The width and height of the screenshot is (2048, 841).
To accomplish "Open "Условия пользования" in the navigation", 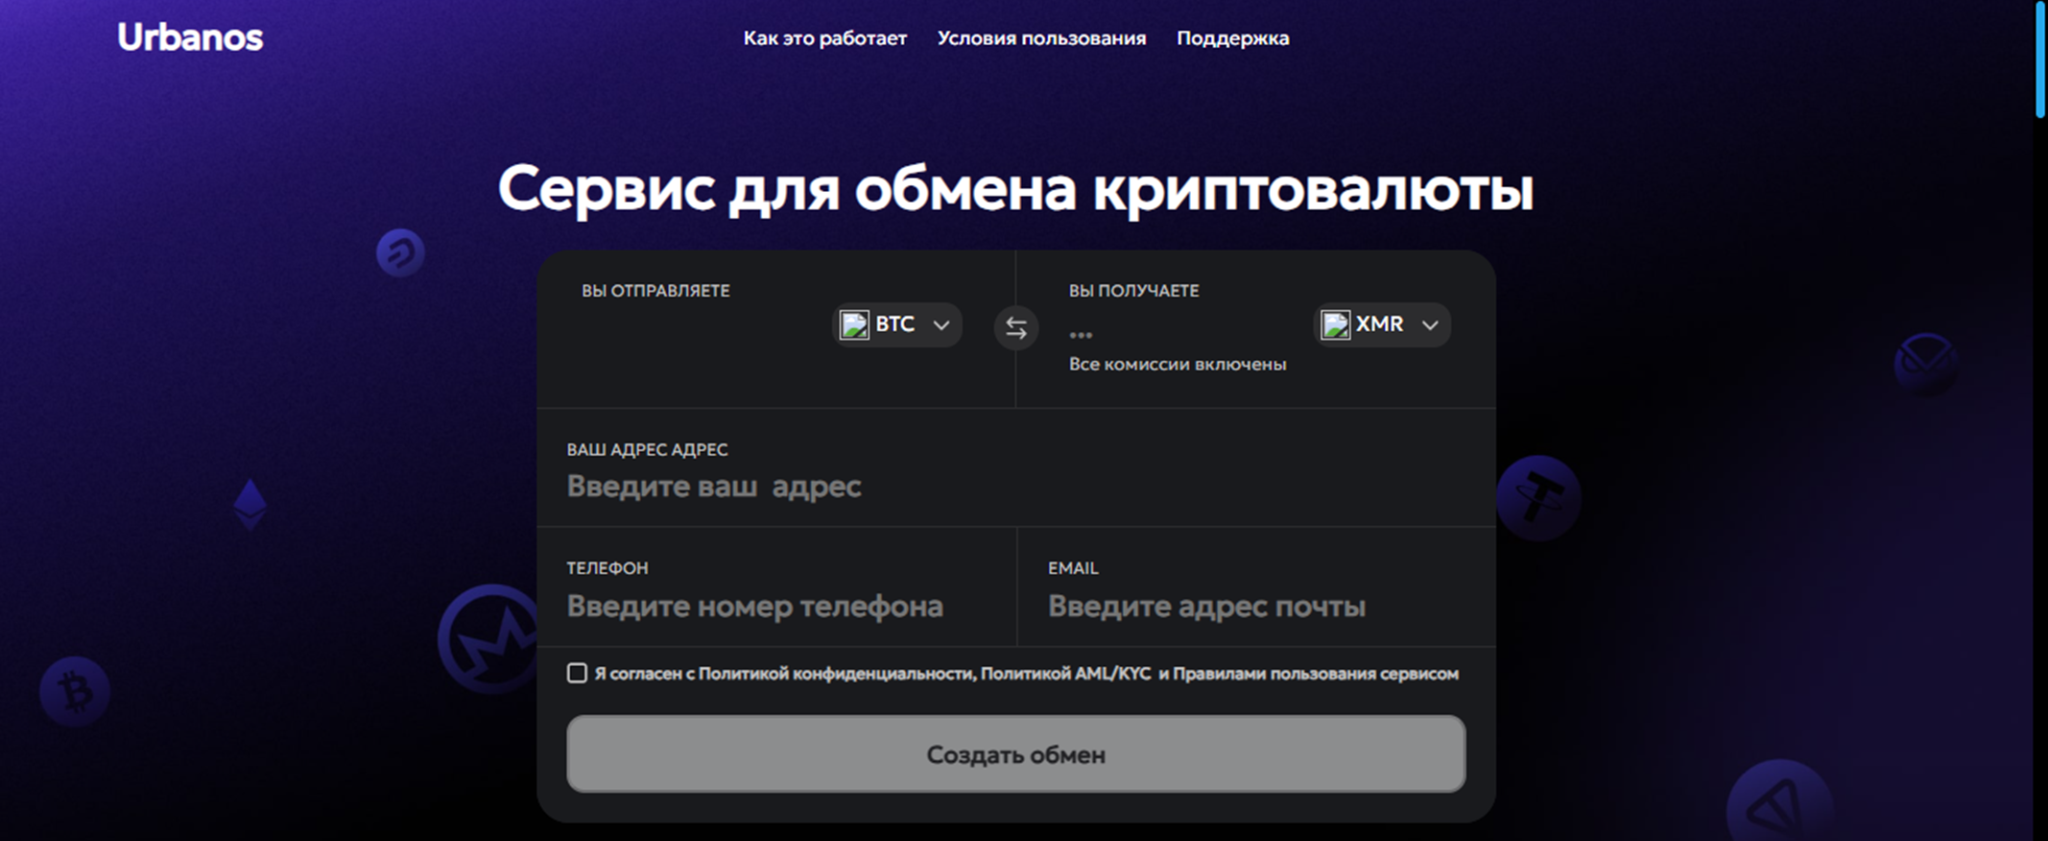I will (x=1041, y=38).
